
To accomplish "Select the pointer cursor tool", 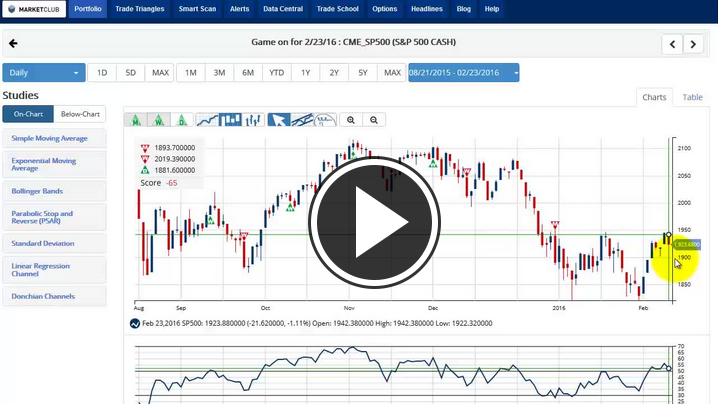I will point(279,120).
